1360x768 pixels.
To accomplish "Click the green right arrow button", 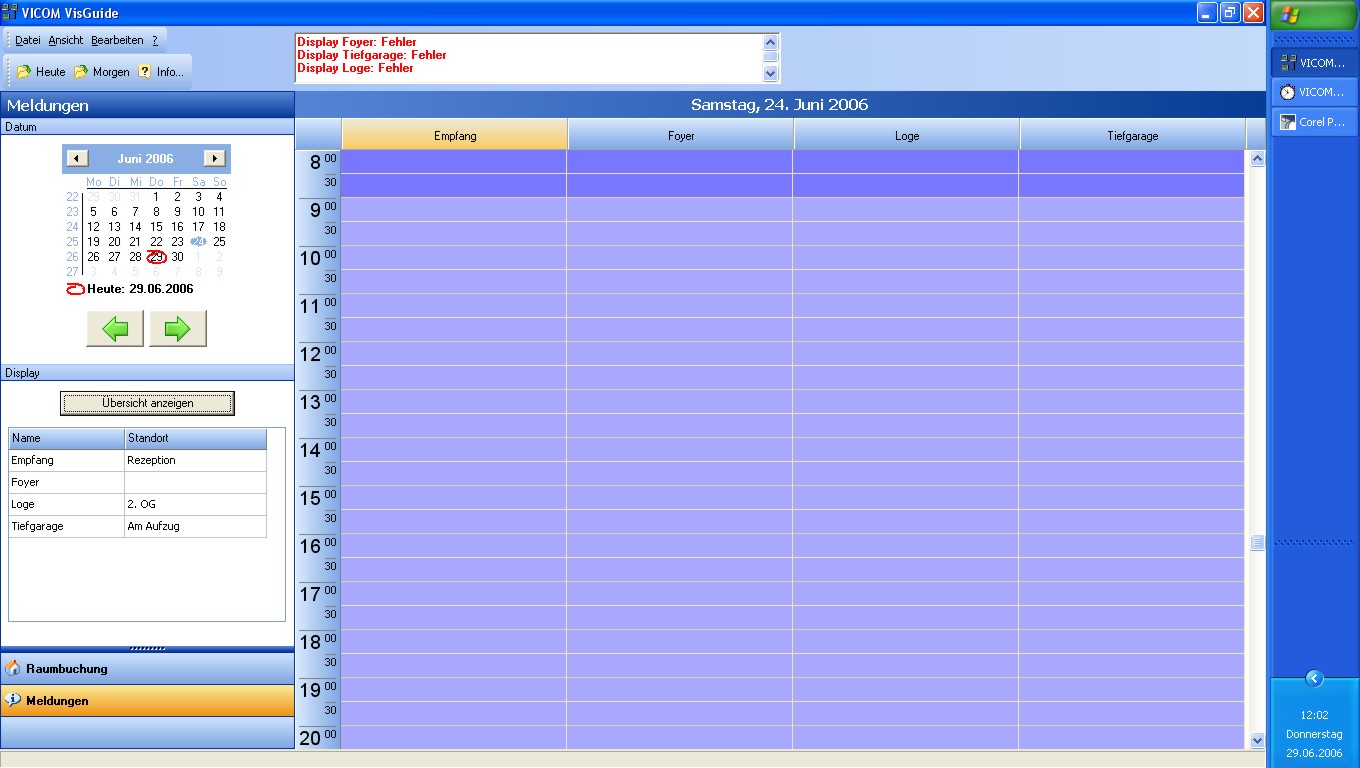I will point(177,328).
